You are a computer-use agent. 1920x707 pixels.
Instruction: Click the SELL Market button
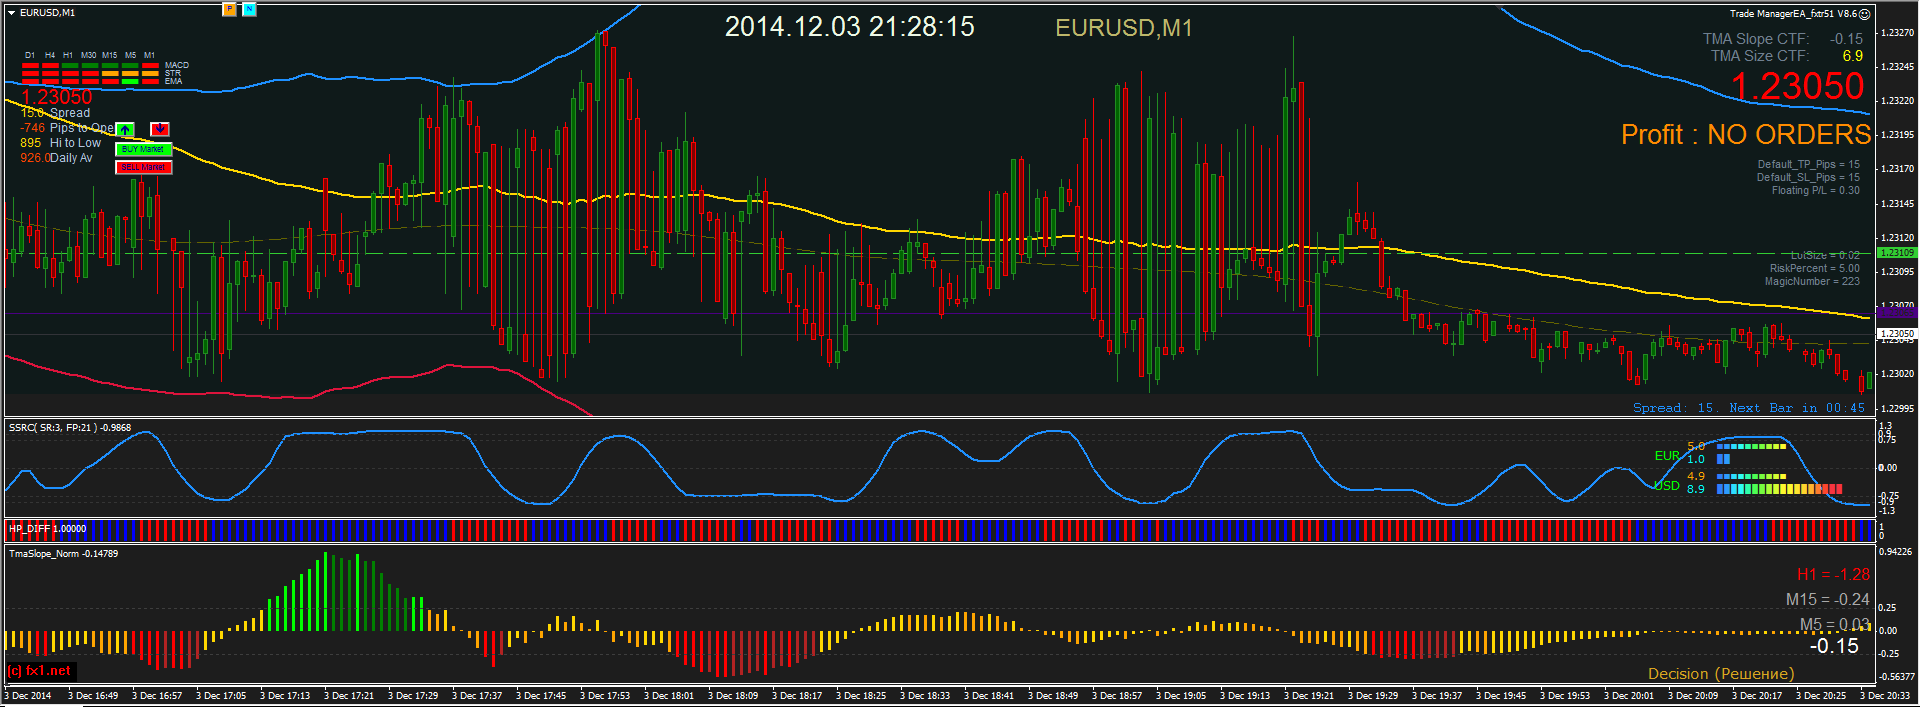click(x=144, y=167)
